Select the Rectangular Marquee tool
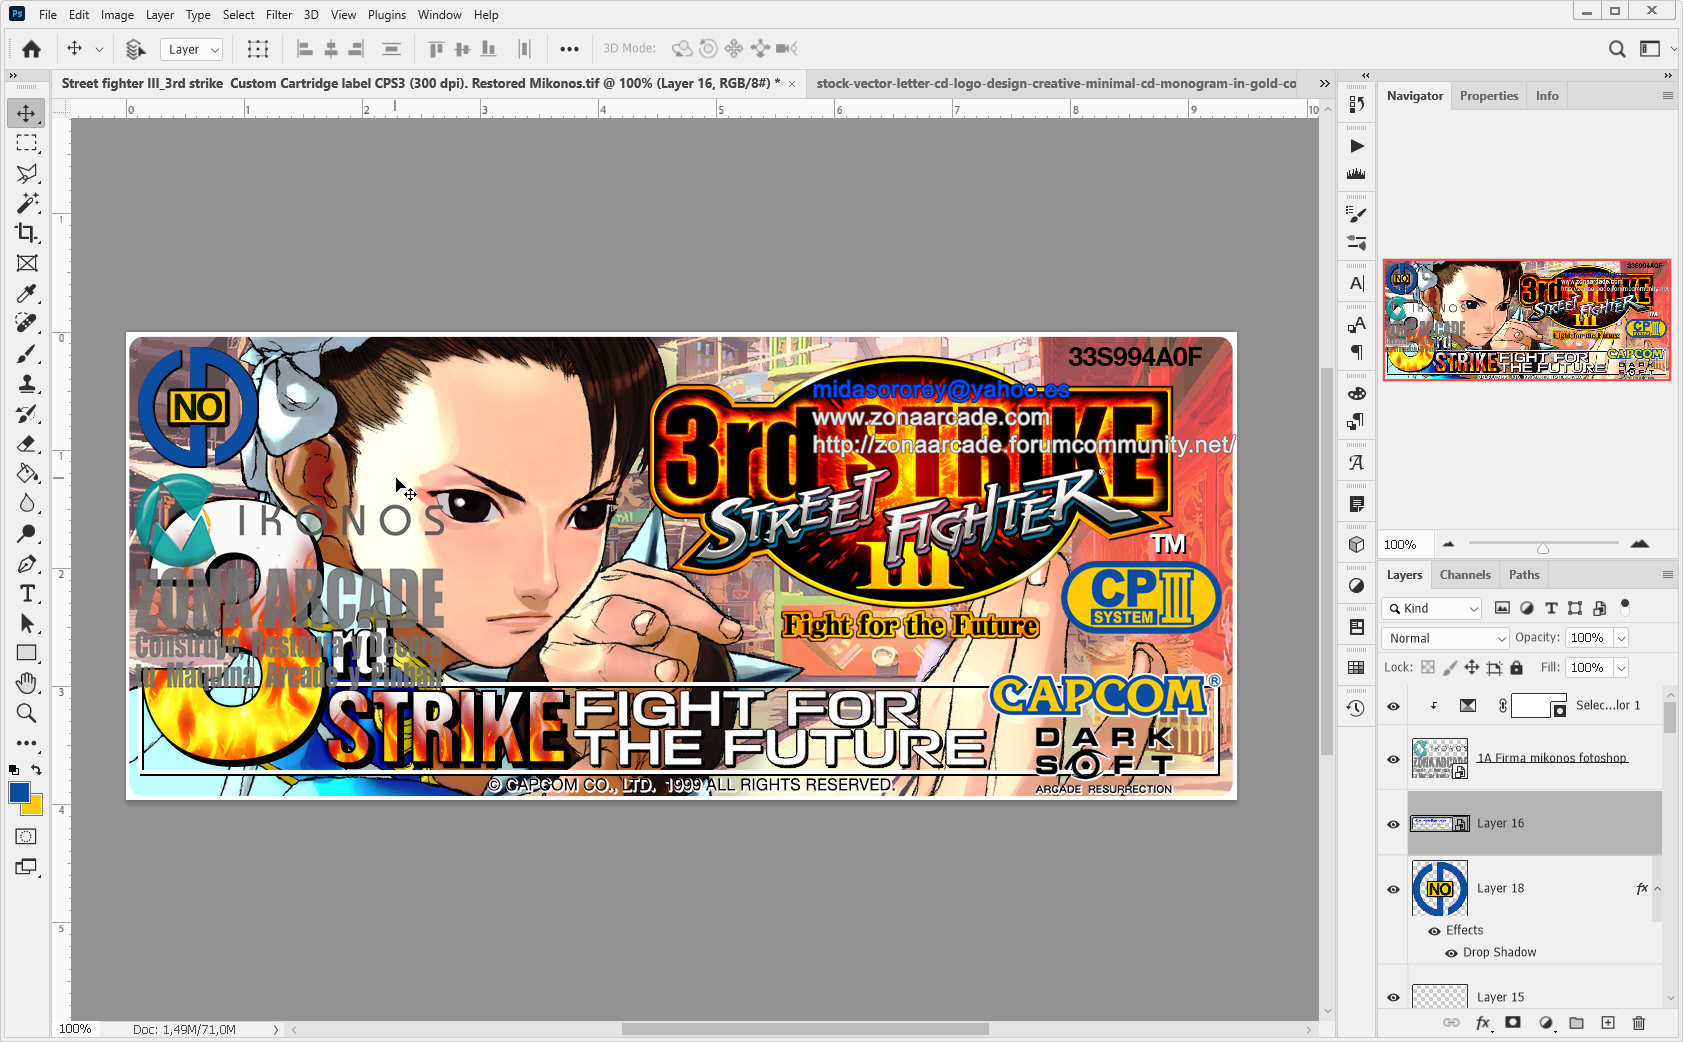The width and height of the screenshot is (1683, 1042). click(x=26, y=143)
